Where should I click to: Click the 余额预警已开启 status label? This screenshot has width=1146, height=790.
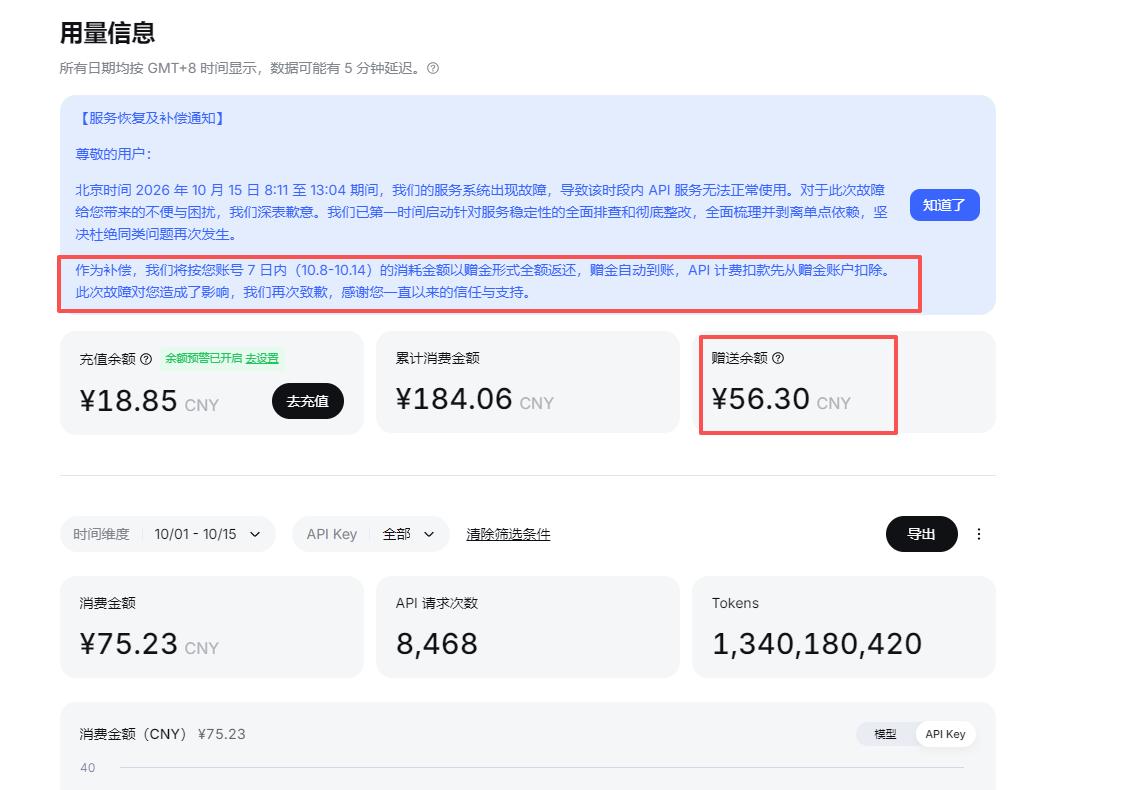coord(203,359)
